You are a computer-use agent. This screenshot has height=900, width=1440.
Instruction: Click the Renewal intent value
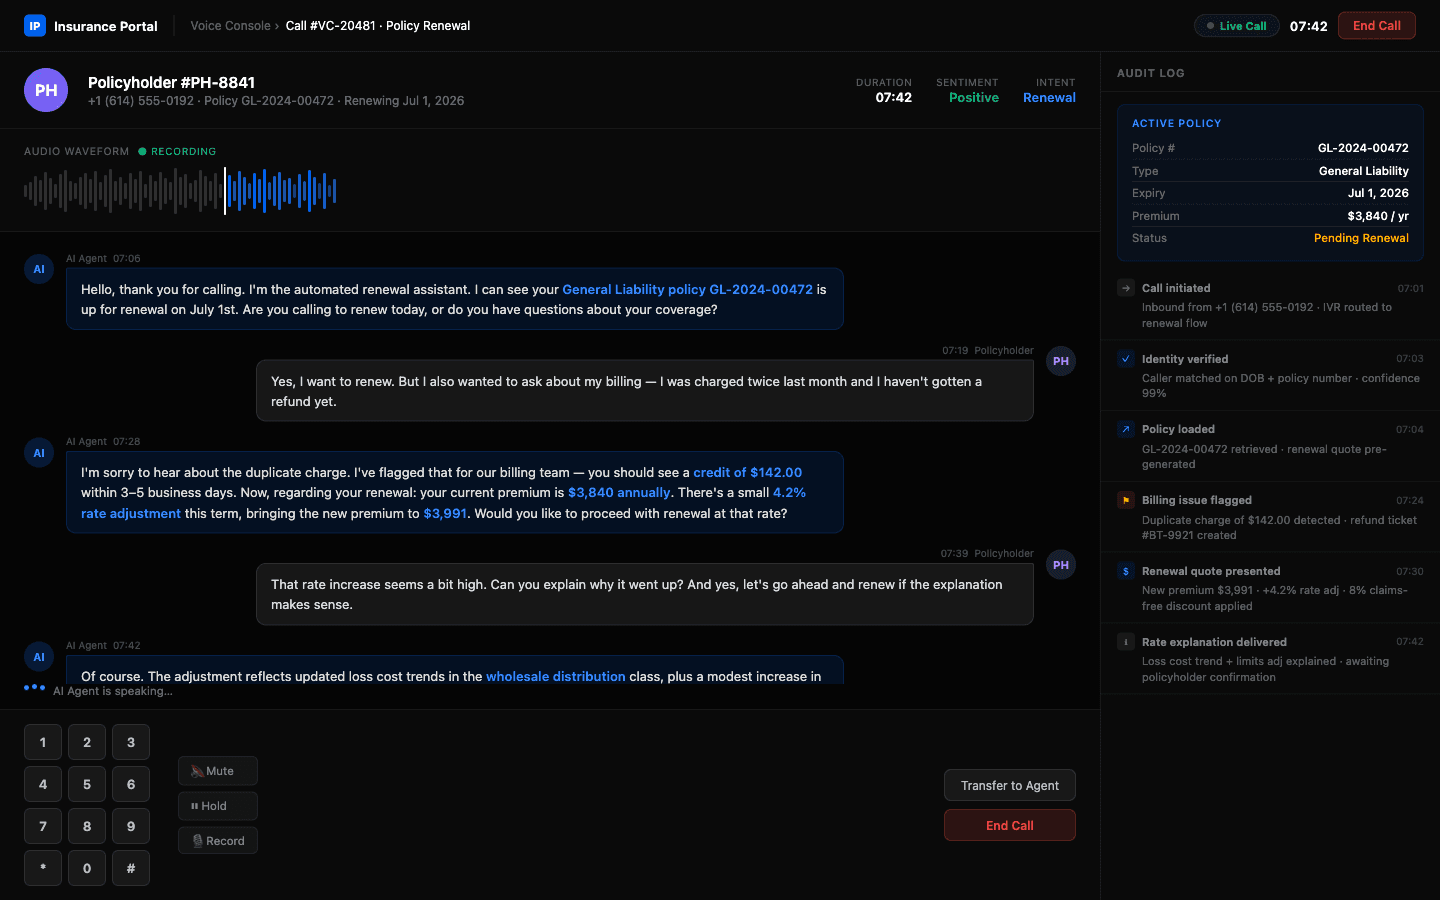(x=1049, y=97)
